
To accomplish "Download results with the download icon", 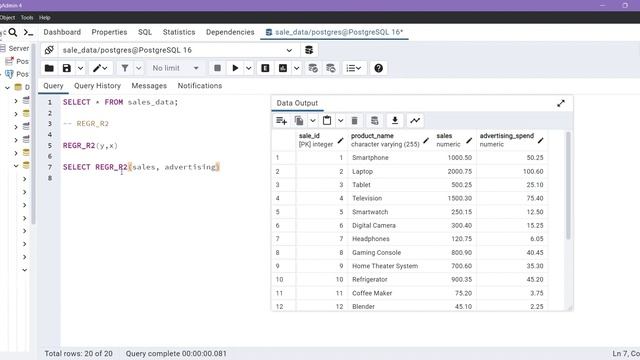I will (395, 120).
